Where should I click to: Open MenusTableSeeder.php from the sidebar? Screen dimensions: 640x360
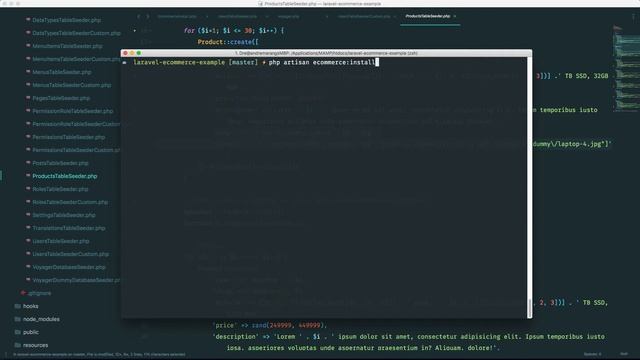[62, 72]
